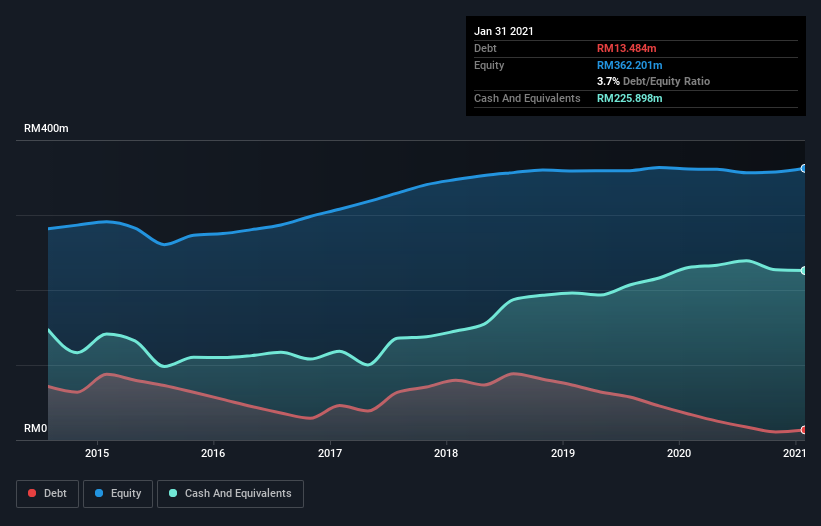
Task: Click the RM400m y-axis label
Action: pyautogui.click(x=46, y=129)
